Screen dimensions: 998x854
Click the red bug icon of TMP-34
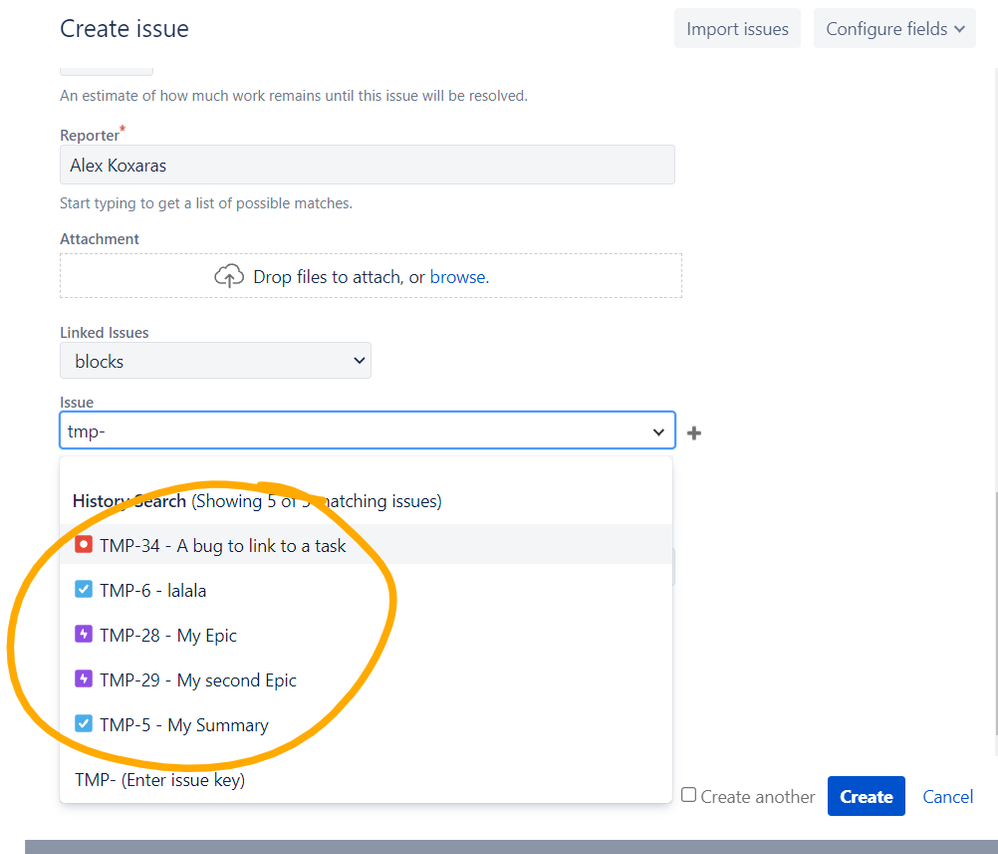(x=83, y=545)
